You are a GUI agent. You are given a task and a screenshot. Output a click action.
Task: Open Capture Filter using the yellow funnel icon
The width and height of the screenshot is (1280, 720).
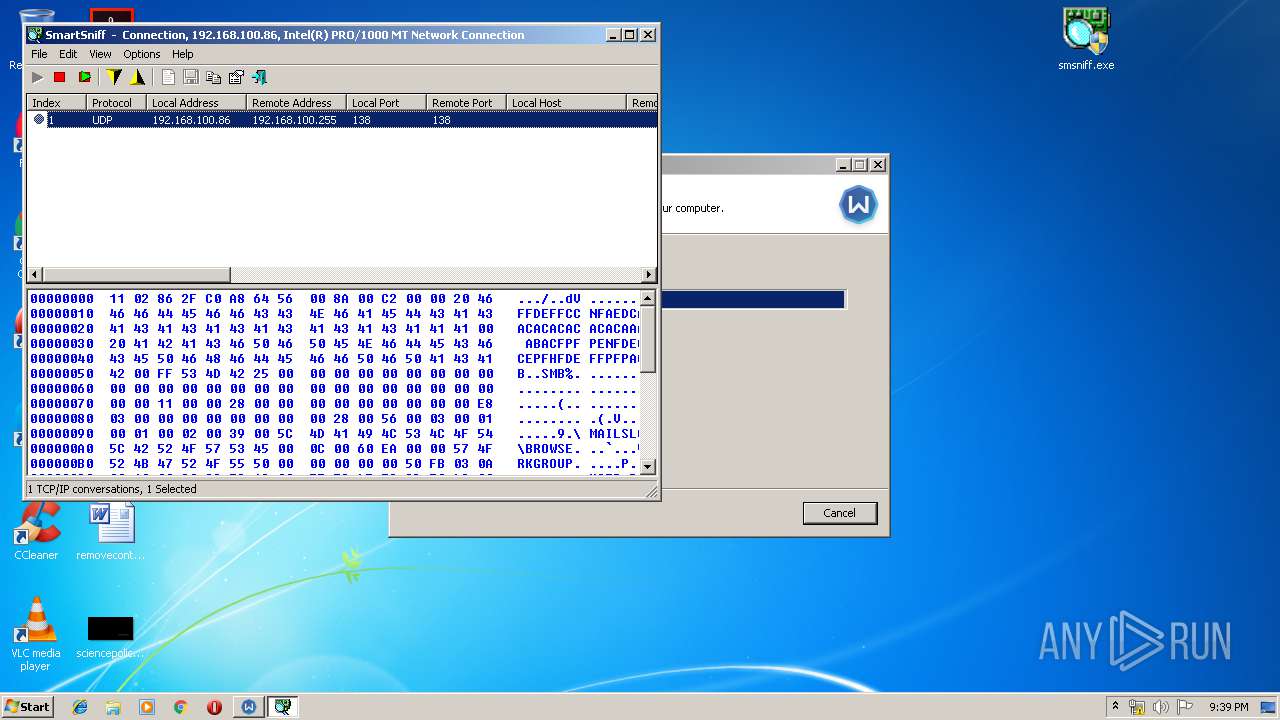tap(114, 77)
